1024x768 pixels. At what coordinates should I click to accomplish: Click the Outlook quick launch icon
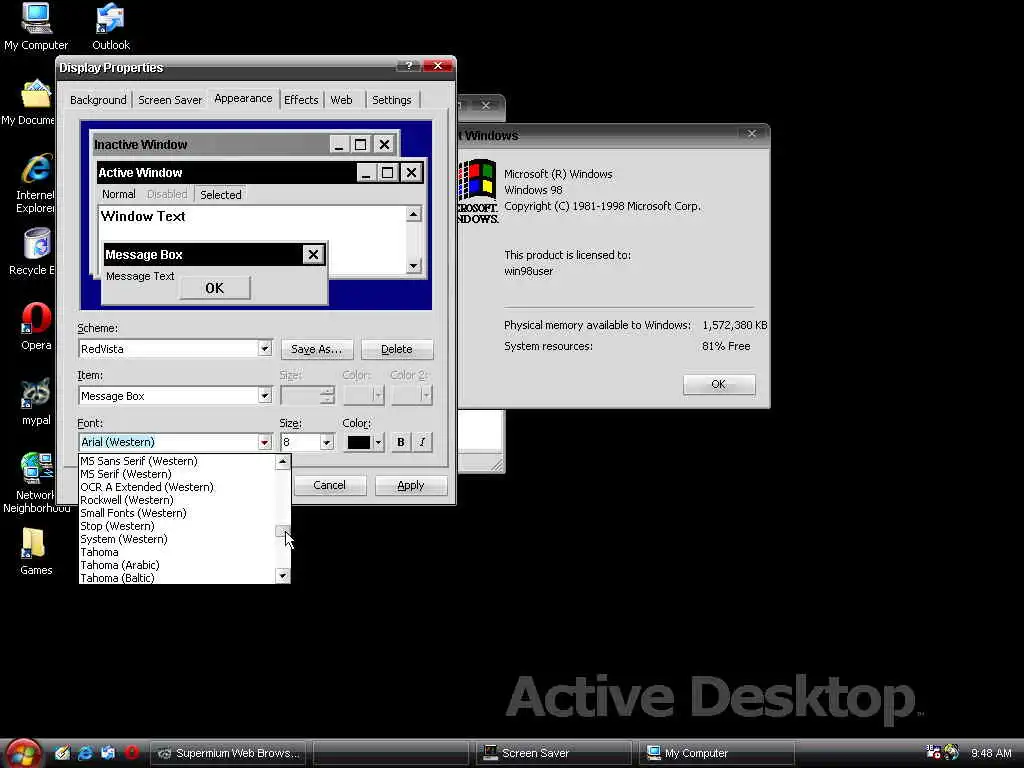point(108,753)
